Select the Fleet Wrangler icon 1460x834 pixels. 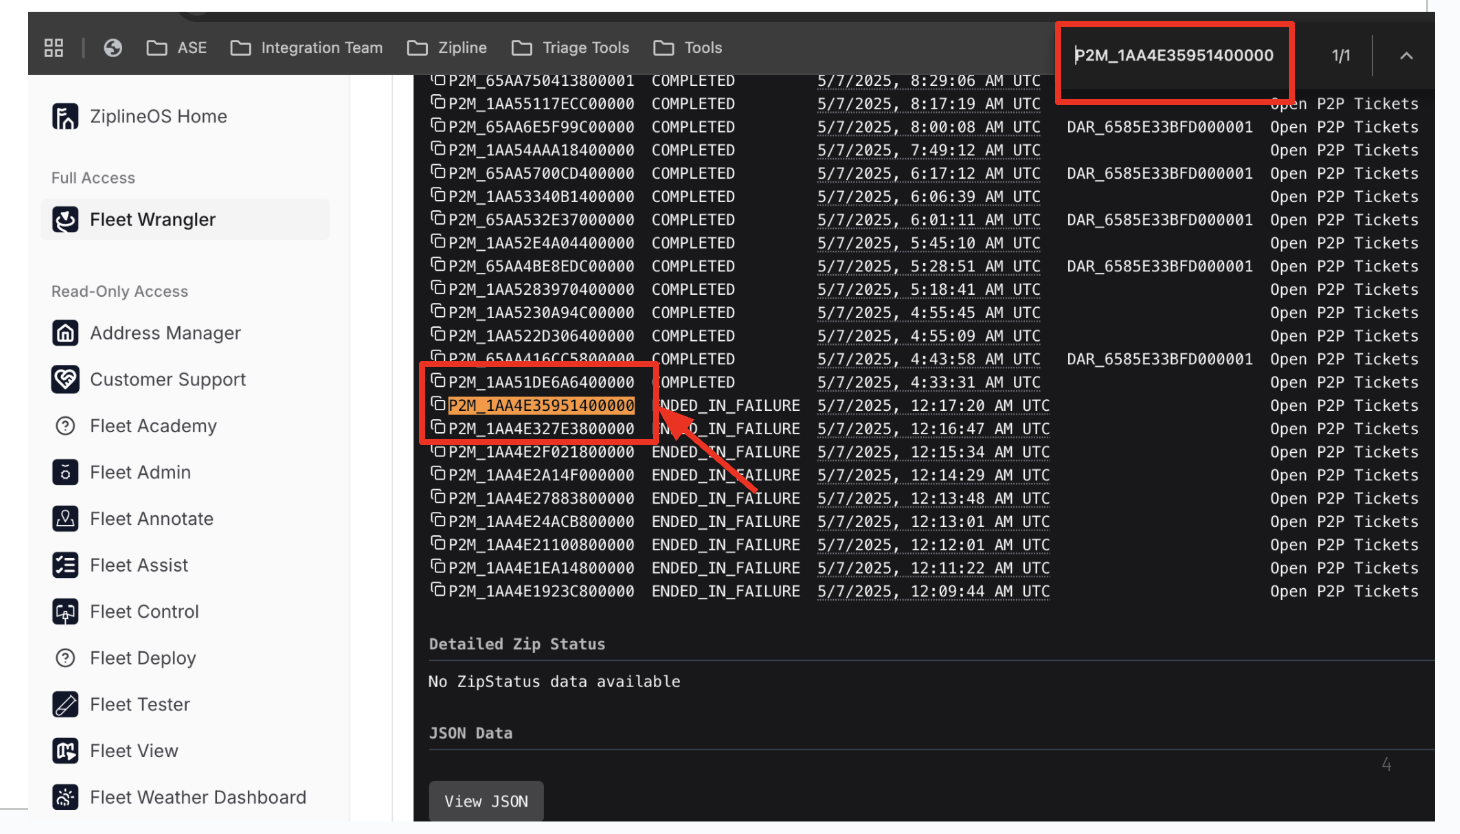[x=65, y=220]
